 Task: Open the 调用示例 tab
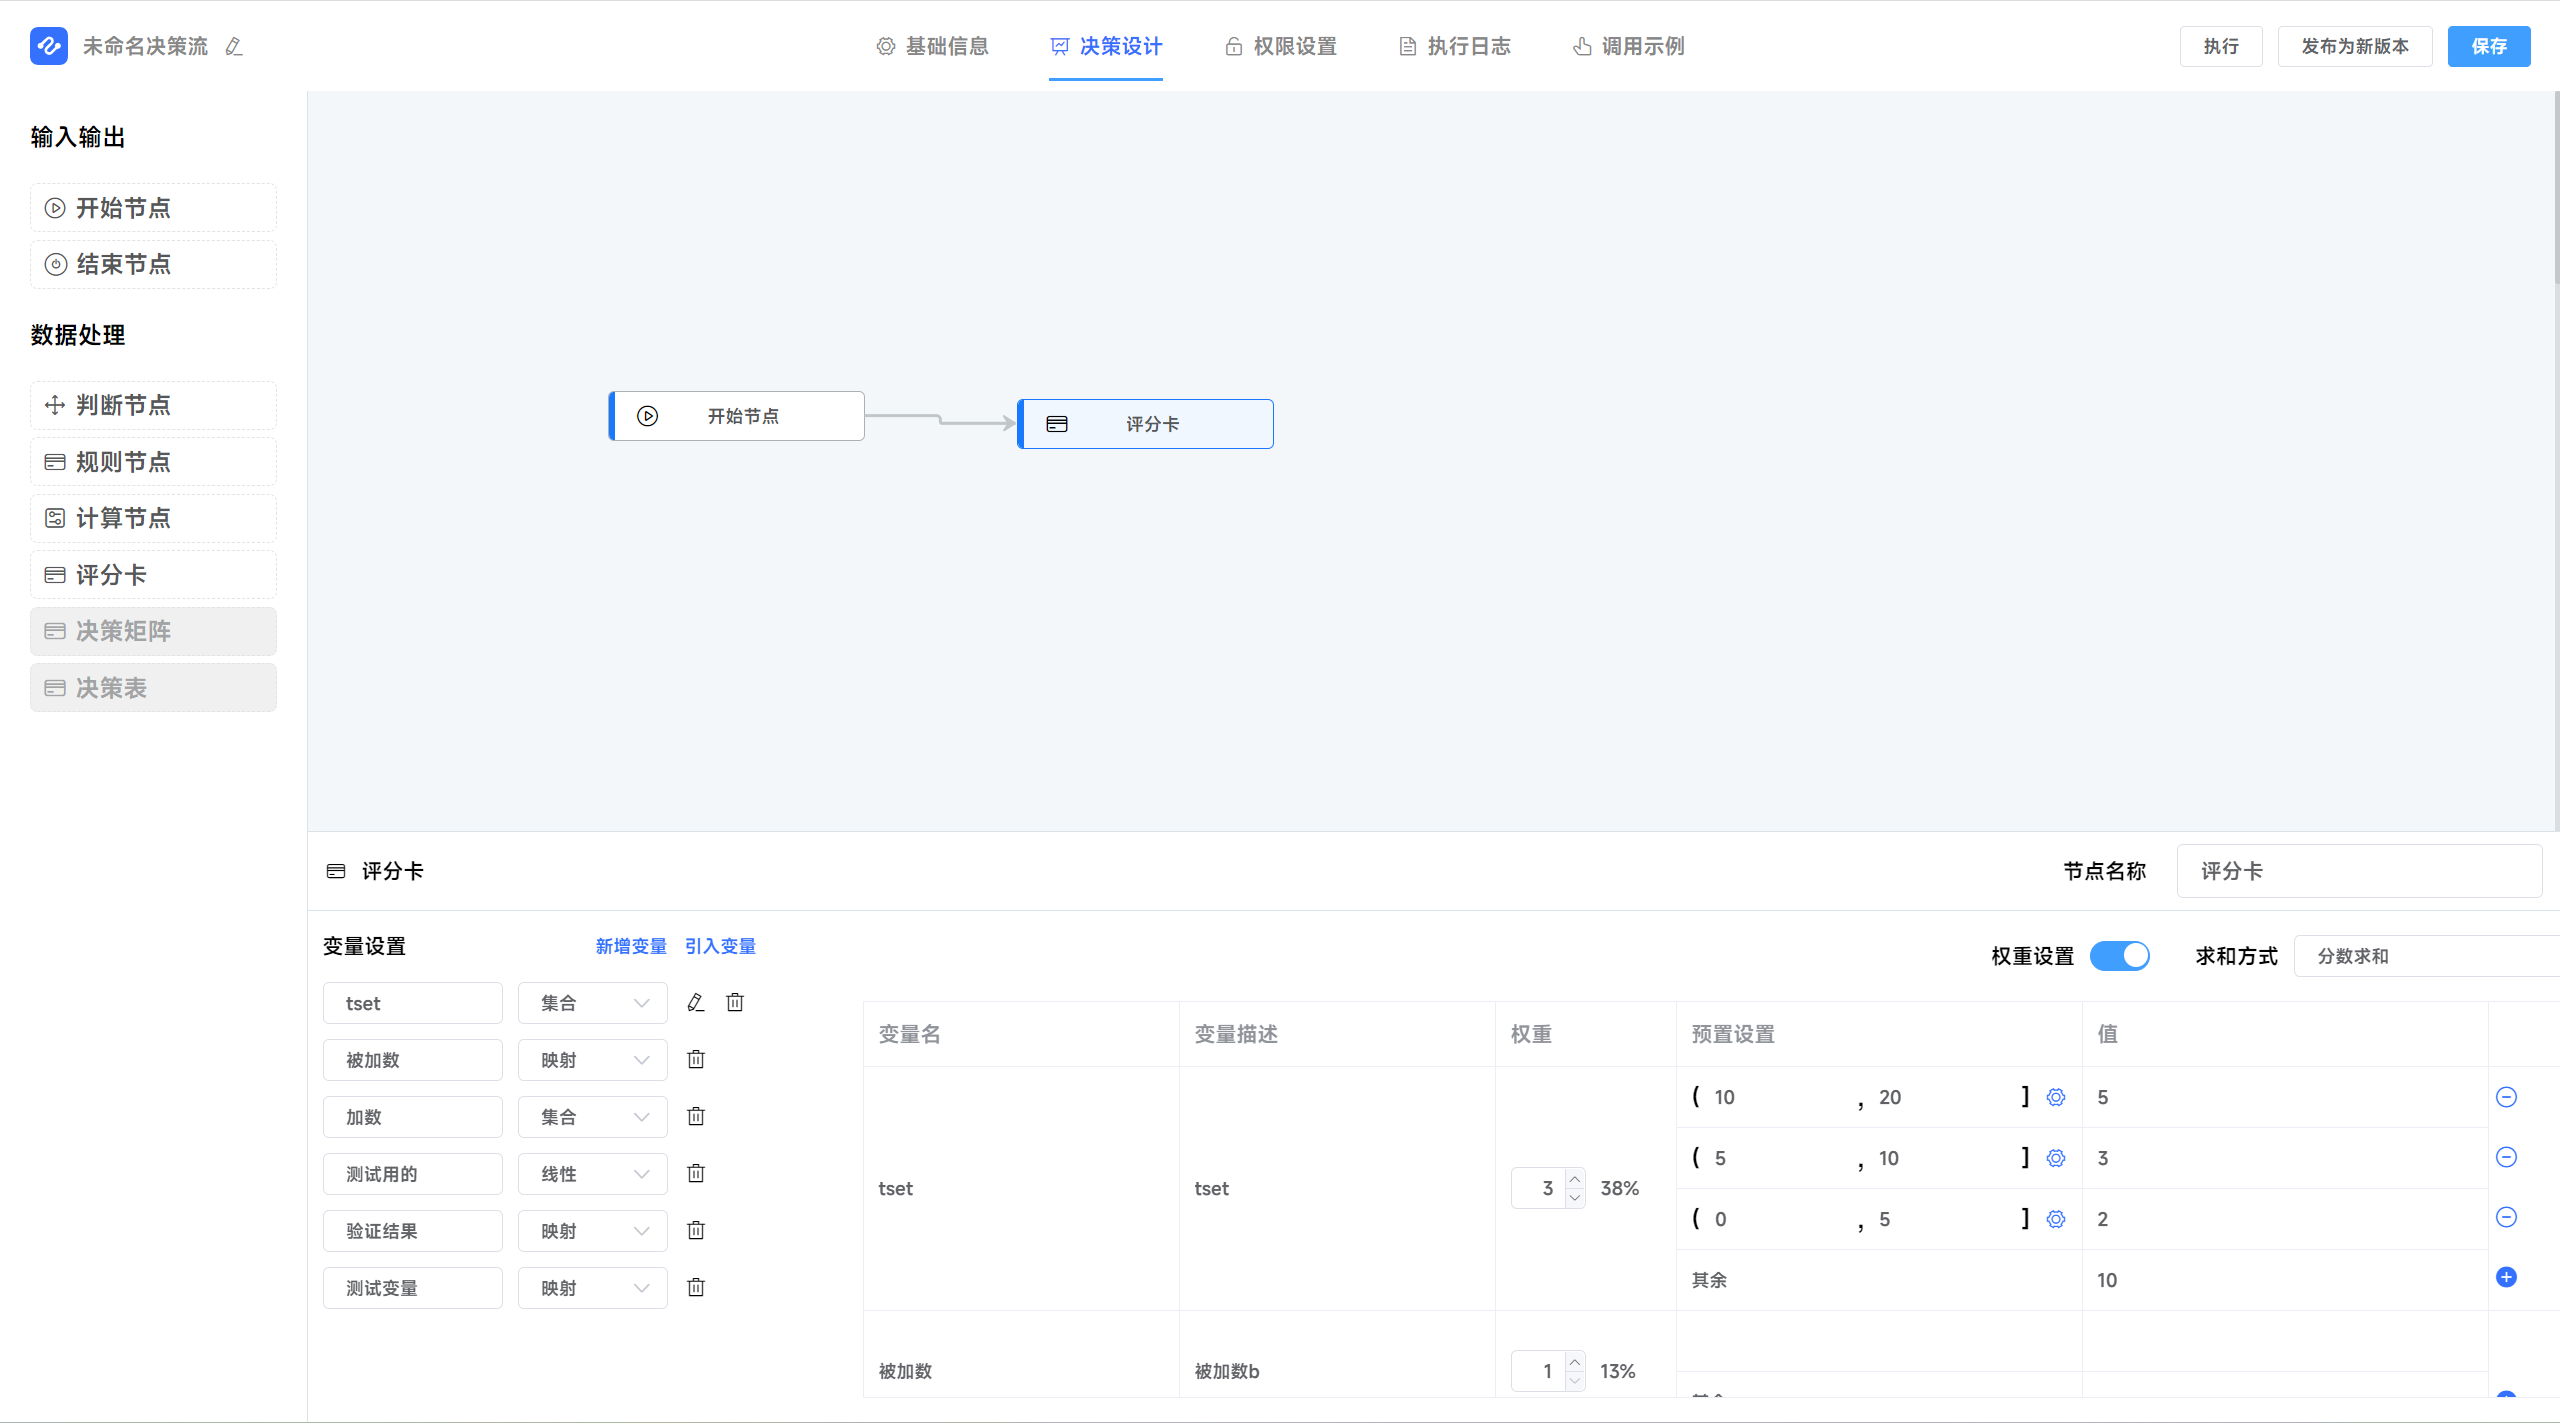1629,46
